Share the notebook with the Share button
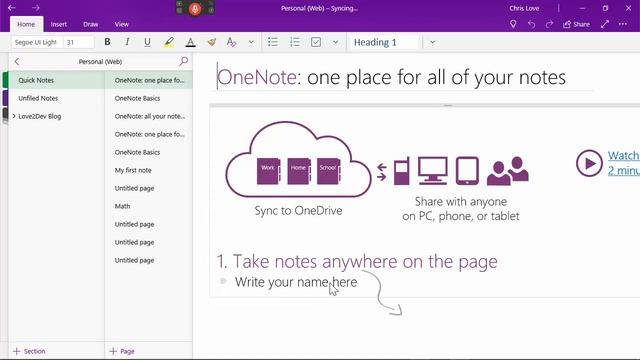The width and height of the screenshot is (640, 360). [x=576, y=24]
